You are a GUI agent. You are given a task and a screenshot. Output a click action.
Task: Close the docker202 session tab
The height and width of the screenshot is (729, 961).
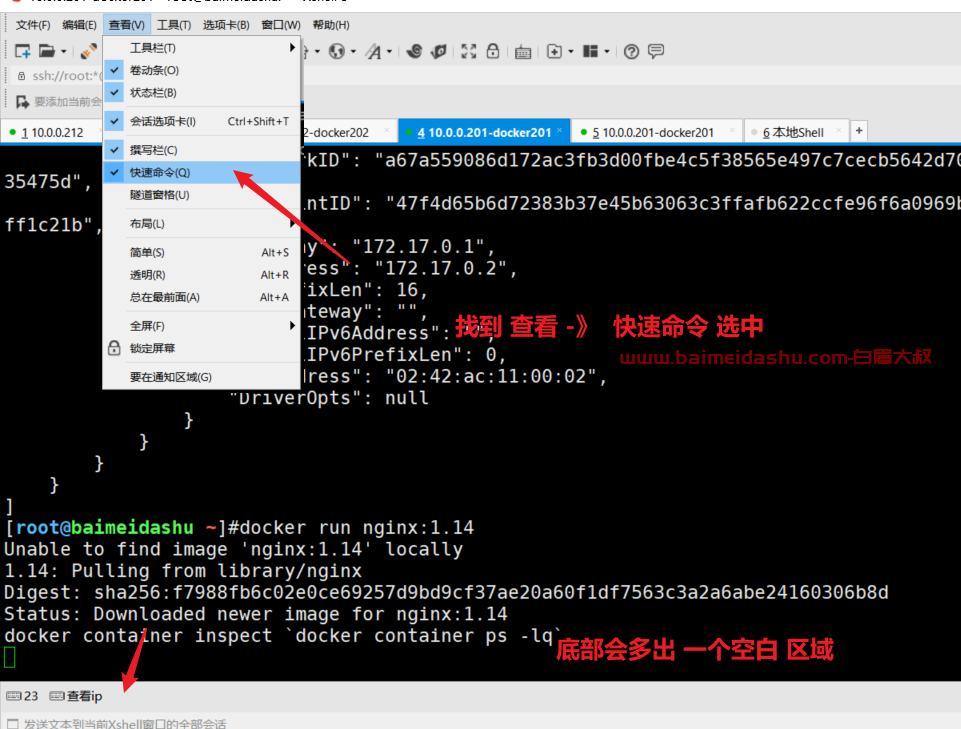tap(387, 131)
